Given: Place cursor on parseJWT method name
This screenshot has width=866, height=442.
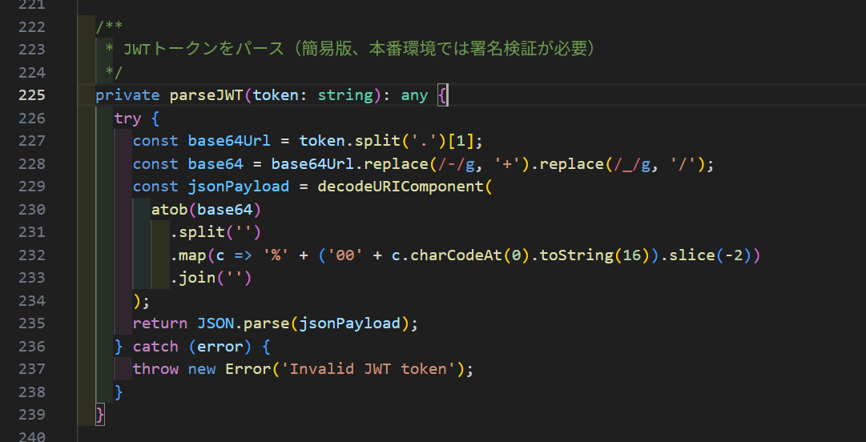Looking at the screenshot, I should [x=206, y=95].
